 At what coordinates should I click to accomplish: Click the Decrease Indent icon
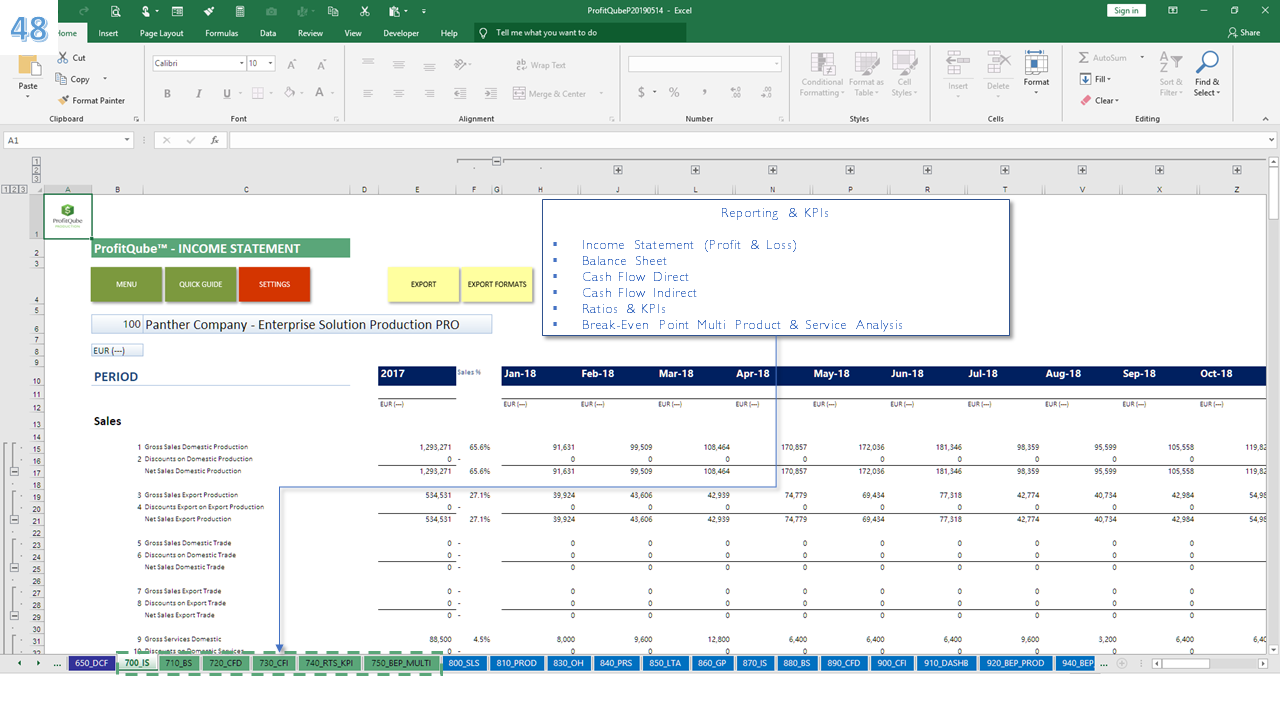(460, 93)
